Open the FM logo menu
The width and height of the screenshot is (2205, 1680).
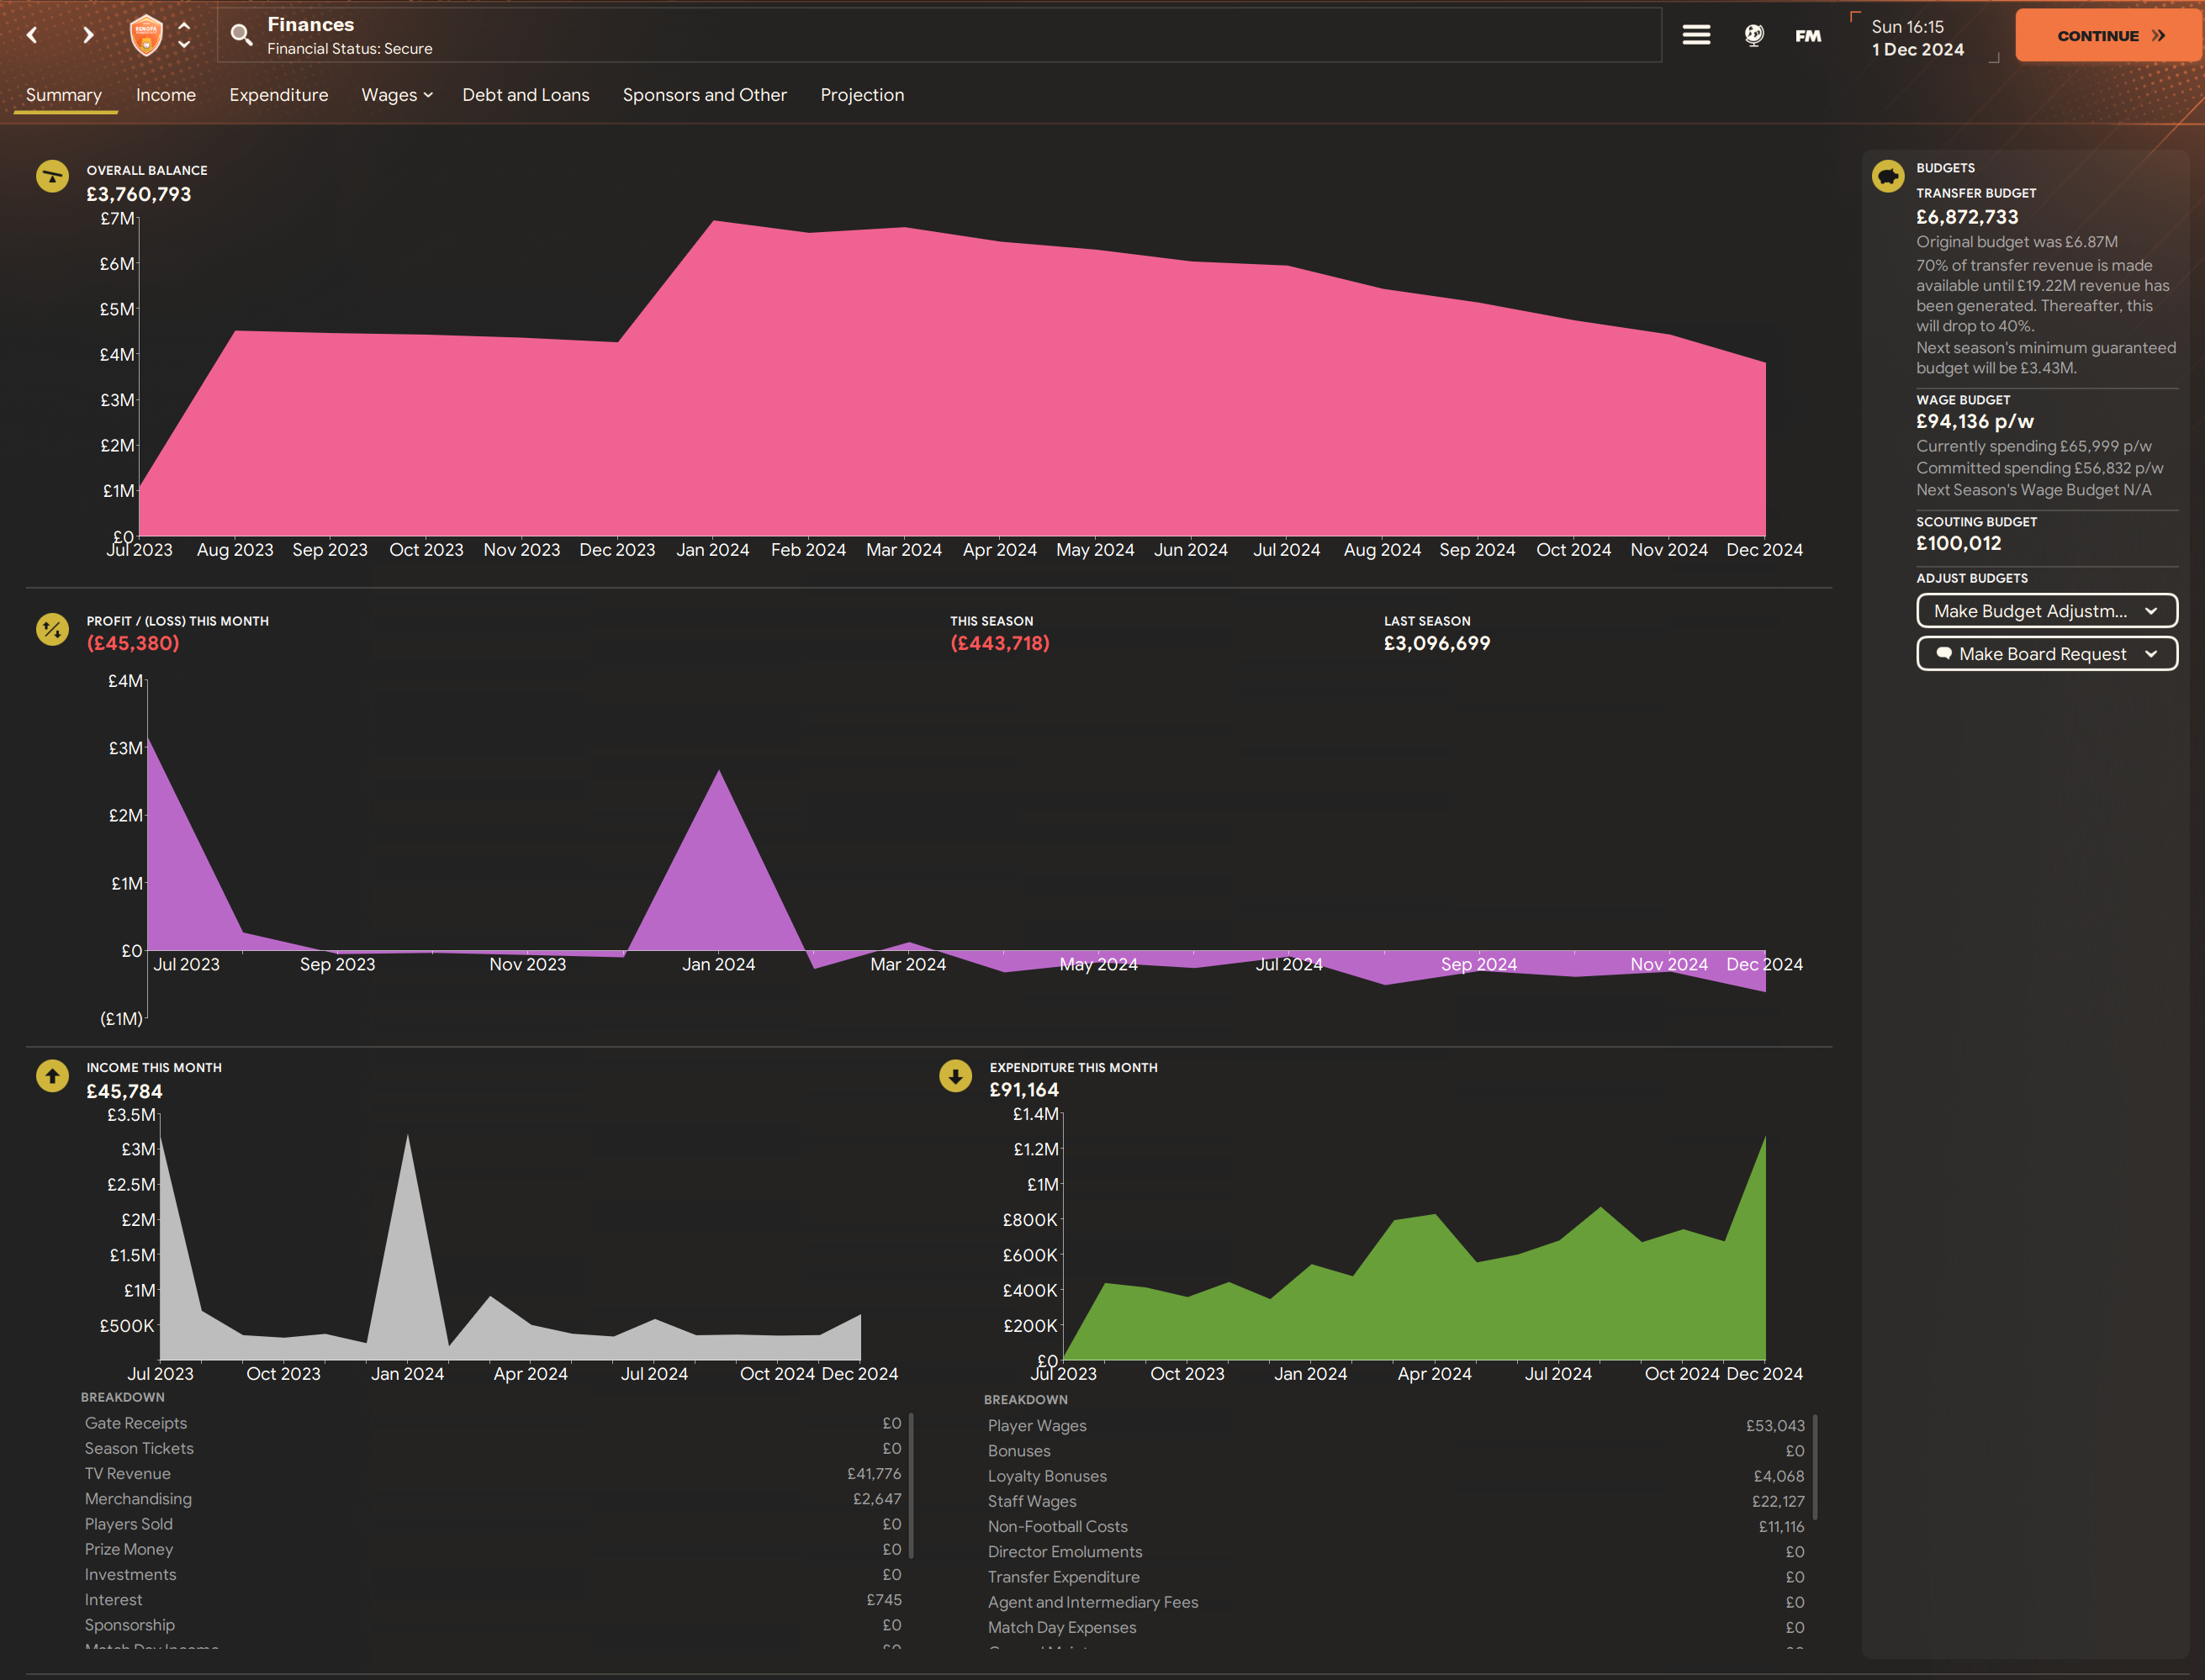[1808, 36]
